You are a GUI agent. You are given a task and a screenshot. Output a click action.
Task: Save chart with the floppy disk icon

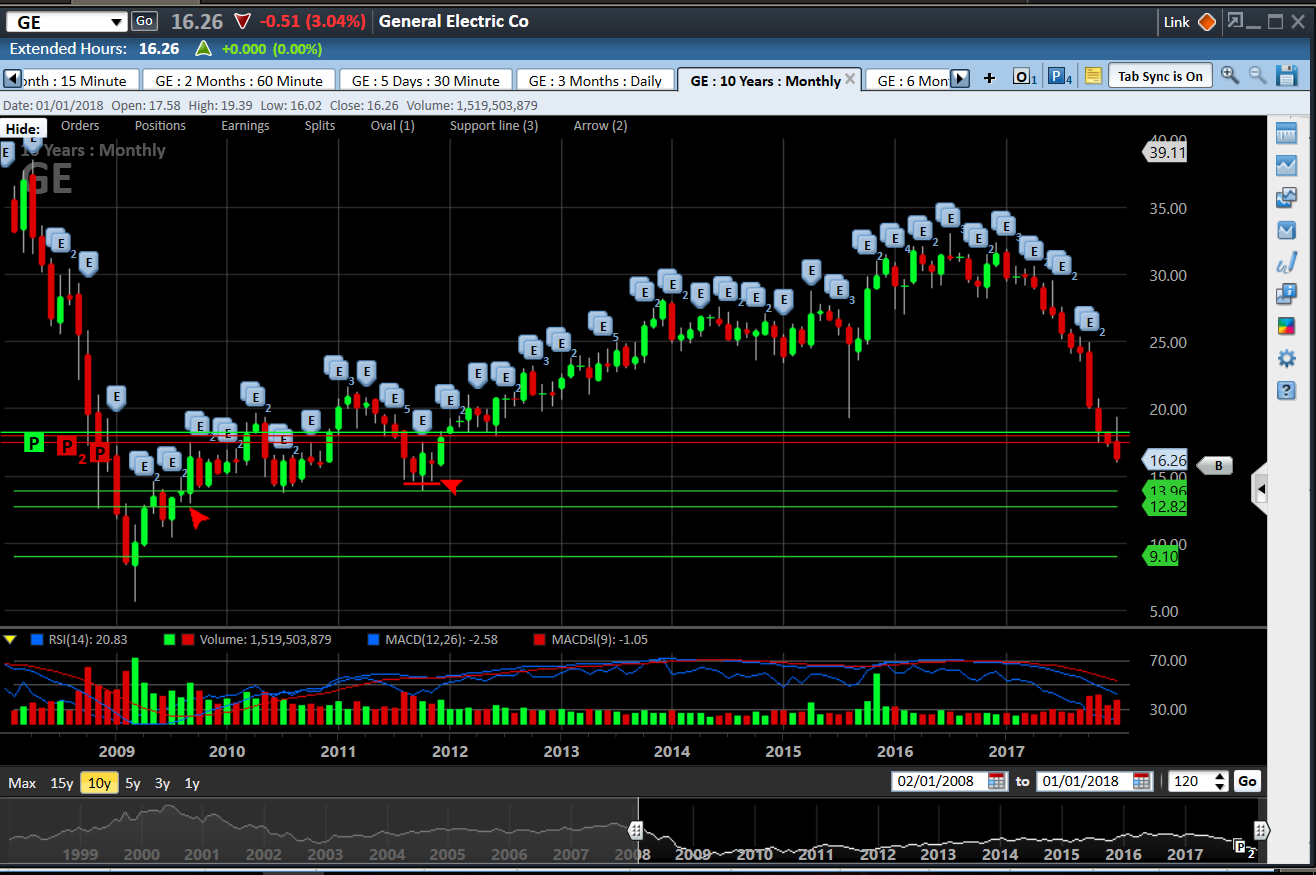coord(1287,76)
